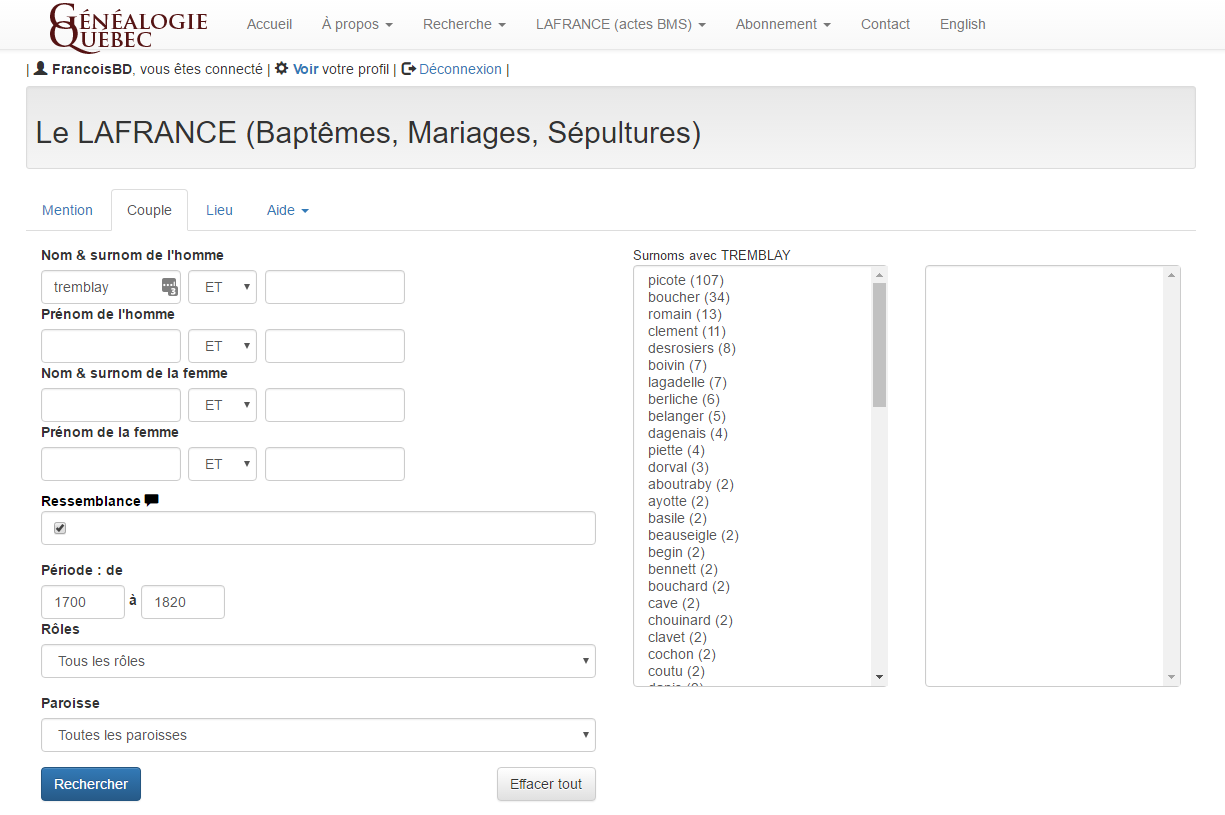Select bouchard (2) in the surnames list
The image size is (1225, 815).
(689, 586)
